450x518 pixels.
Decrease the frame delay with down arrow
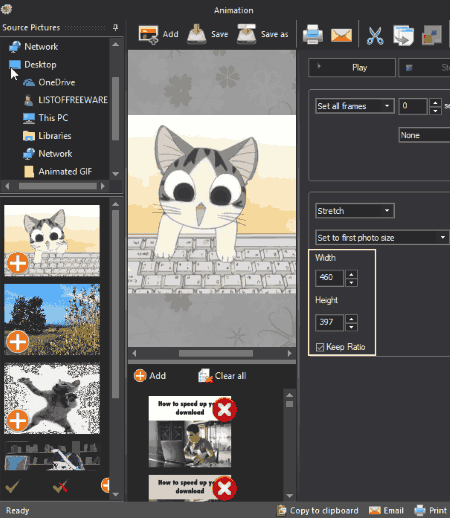click(x=435, y=110)
